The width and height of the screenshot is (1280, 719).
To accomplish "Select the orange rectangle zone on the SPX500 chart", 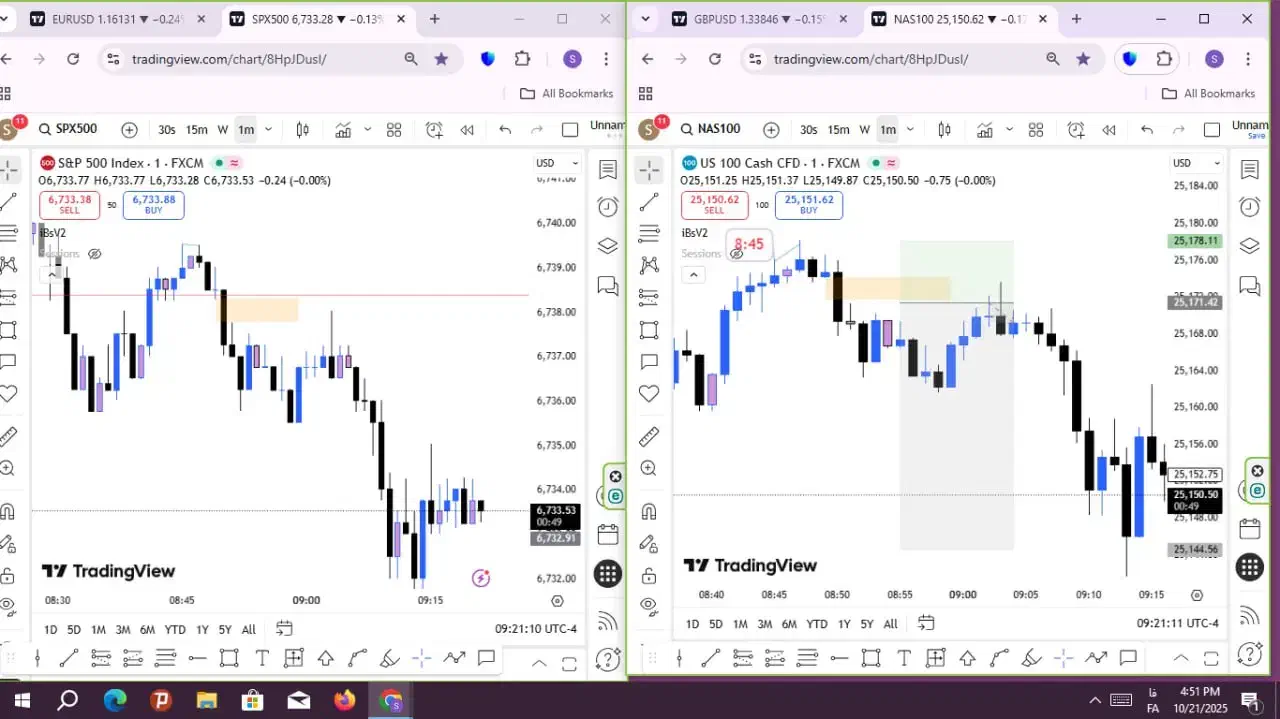I will pos(259,310).
